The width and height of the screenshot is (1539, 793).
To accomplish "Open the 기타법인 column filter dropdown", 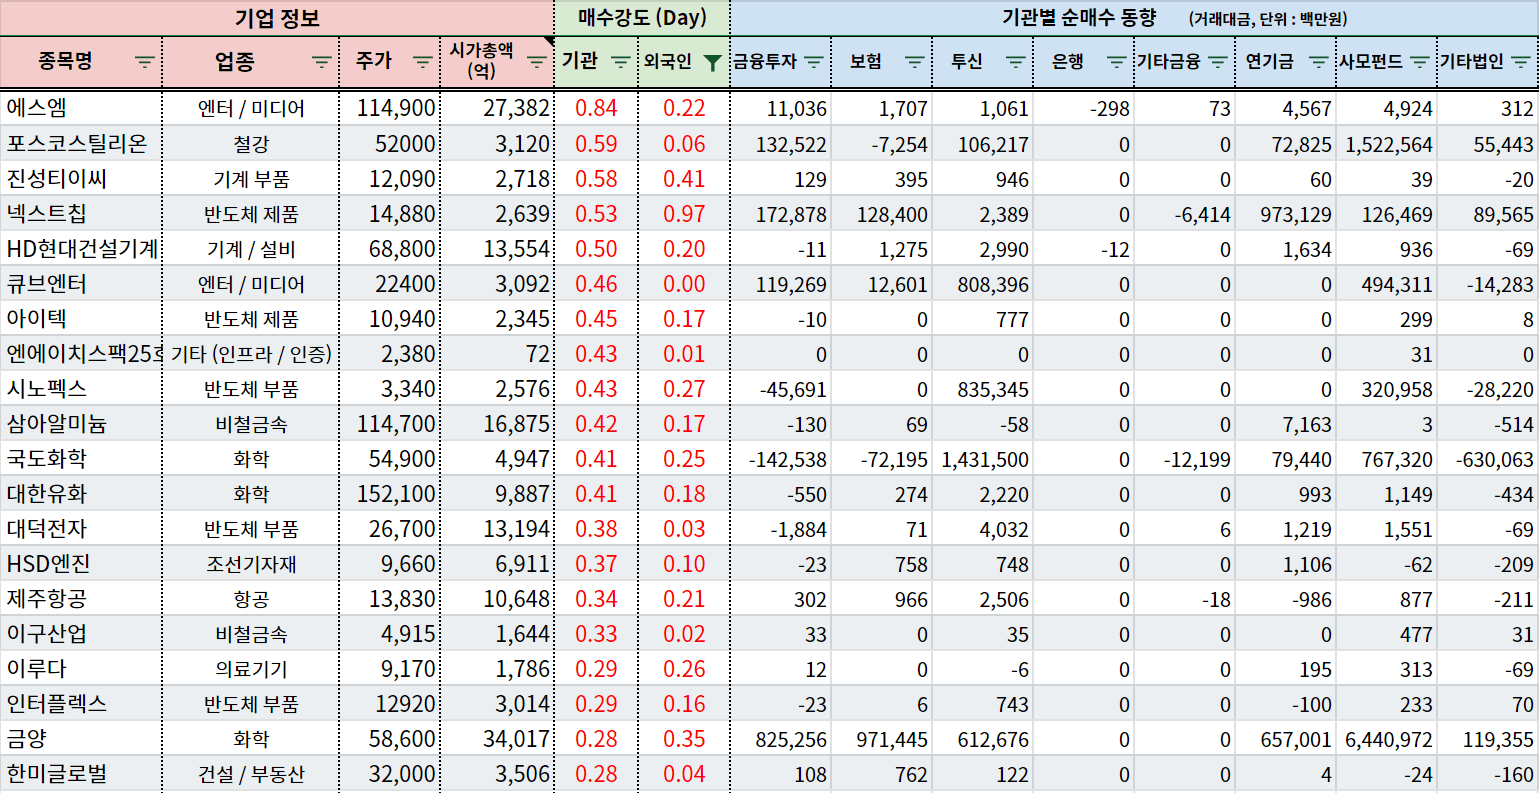I will [x=1520, y=62].
